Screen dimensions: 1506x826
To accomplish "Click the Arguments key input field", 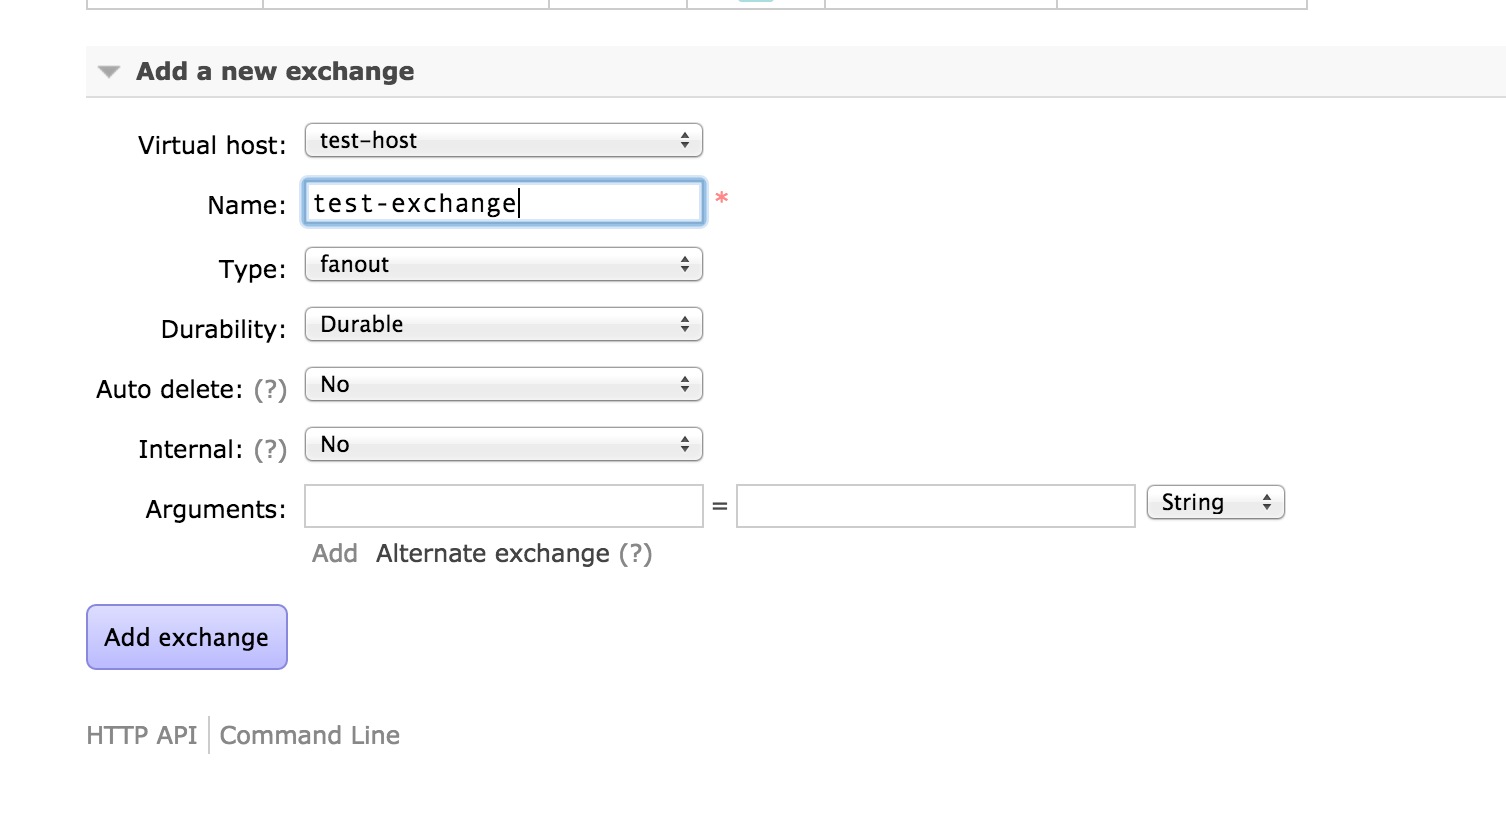I will pos(504,506).
